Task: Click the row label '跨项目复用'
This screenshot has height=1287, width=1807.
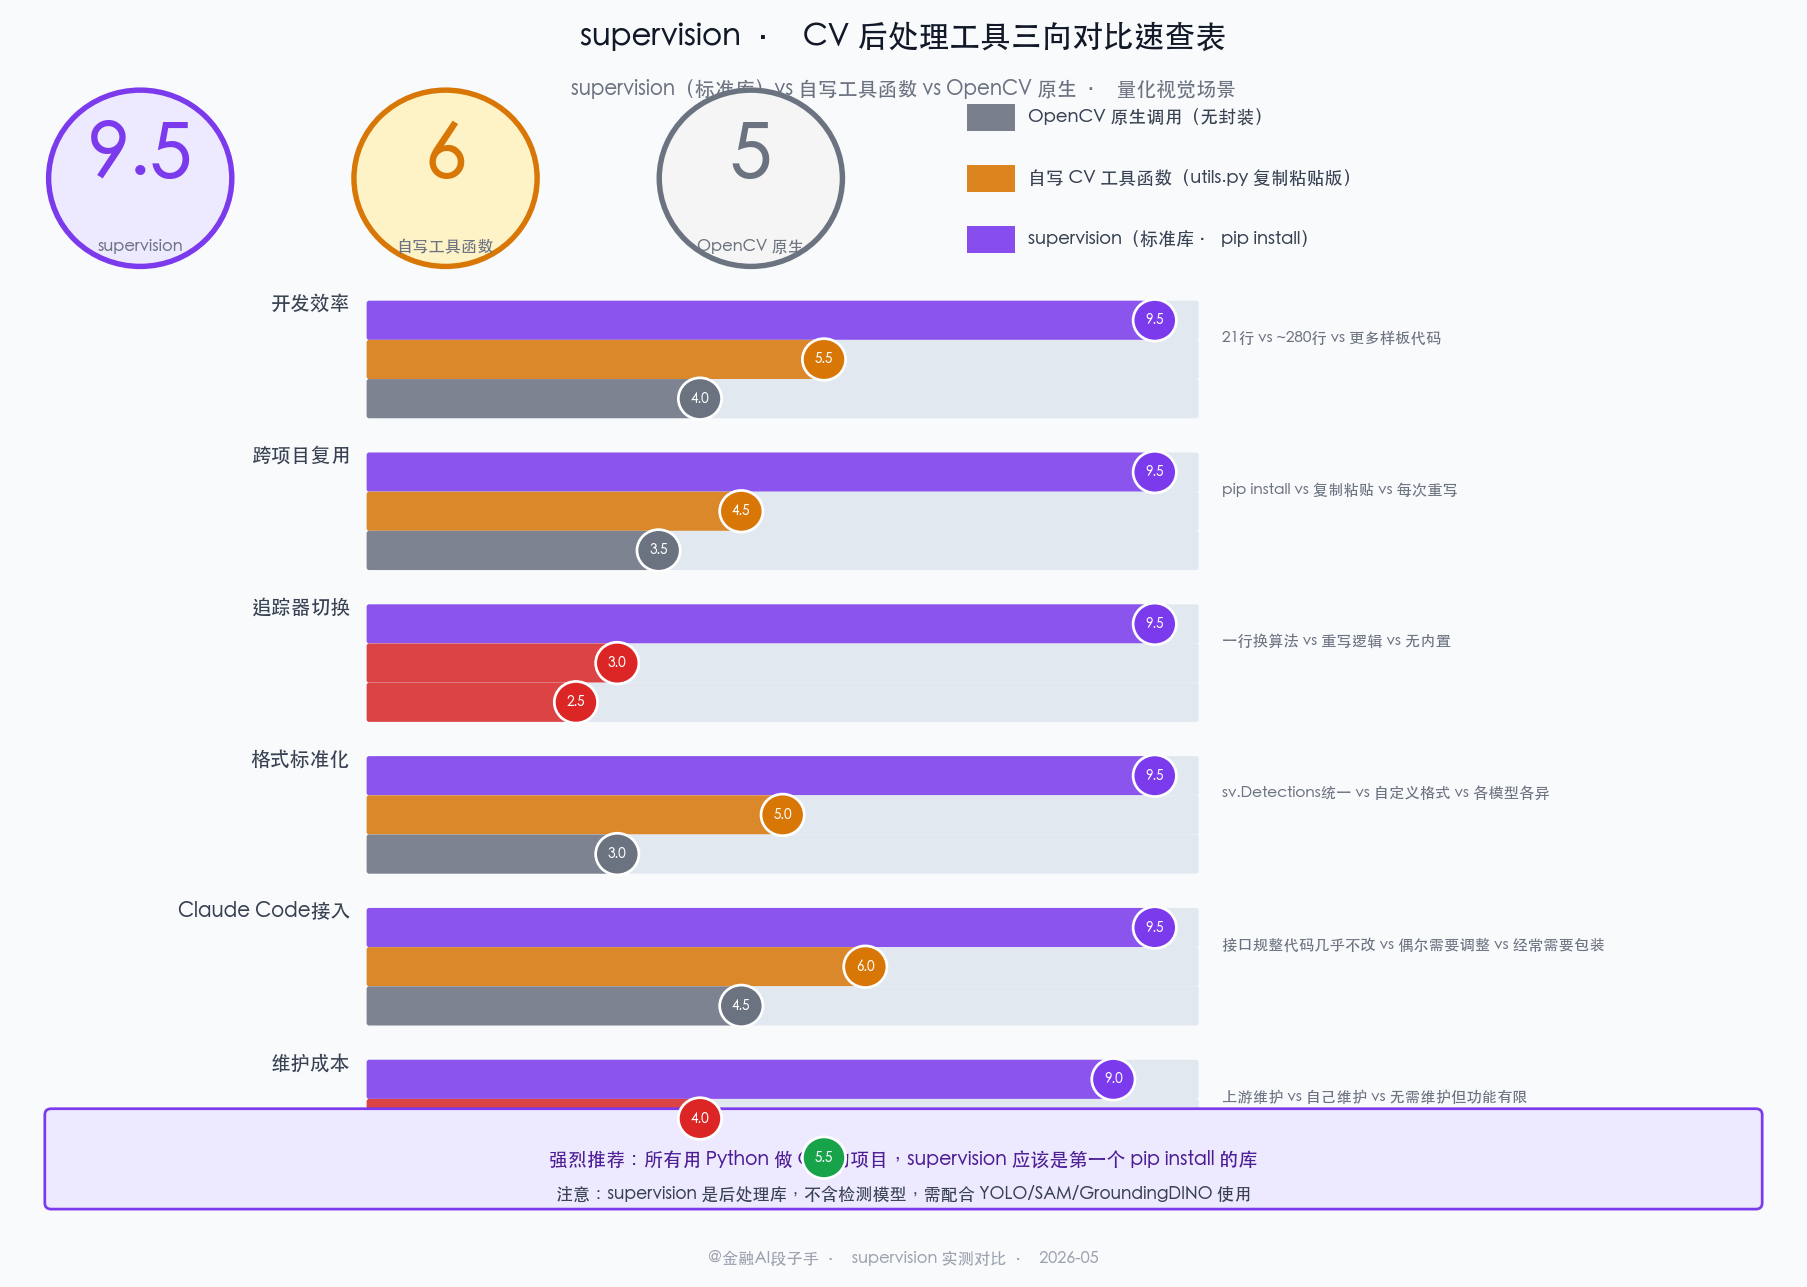Action: [x=301, y=456]
